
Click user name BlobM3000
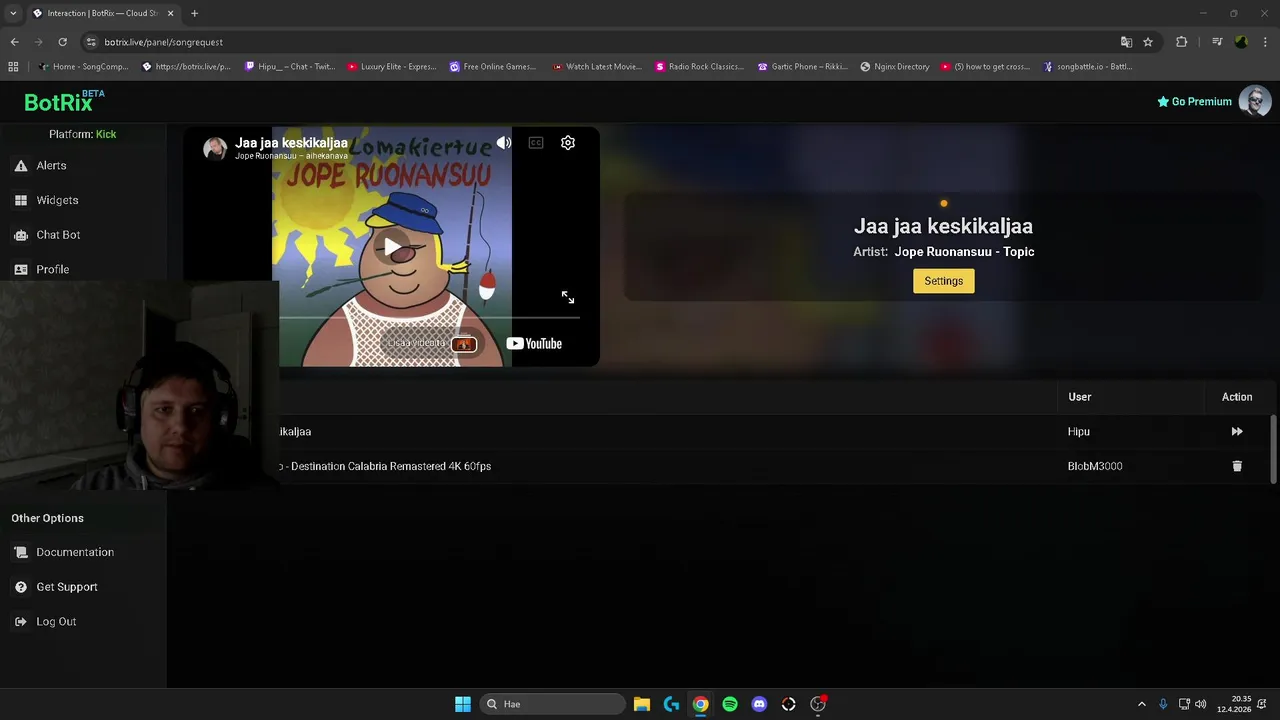1095,466
